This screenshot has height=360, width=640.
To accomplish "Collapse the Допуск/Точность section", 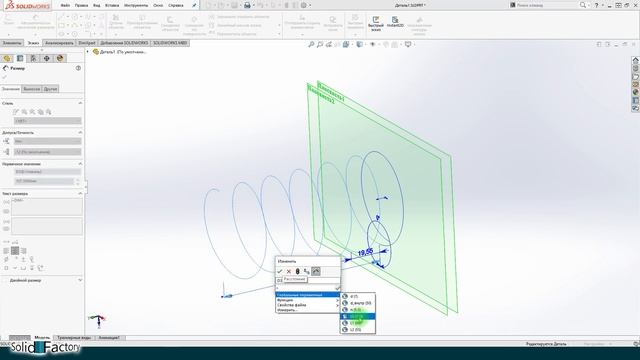I will point(80,133).
